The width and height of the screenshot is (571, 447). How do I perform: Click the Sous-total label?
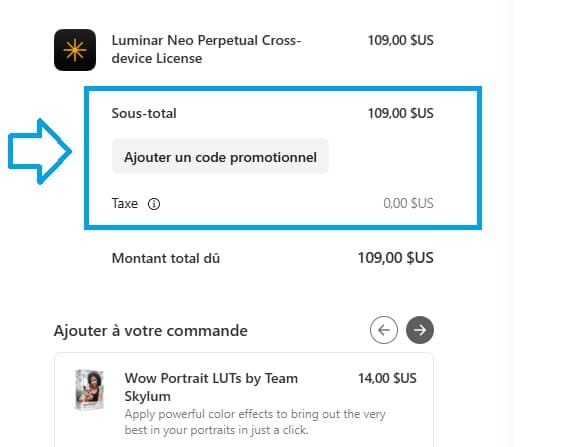144,113
